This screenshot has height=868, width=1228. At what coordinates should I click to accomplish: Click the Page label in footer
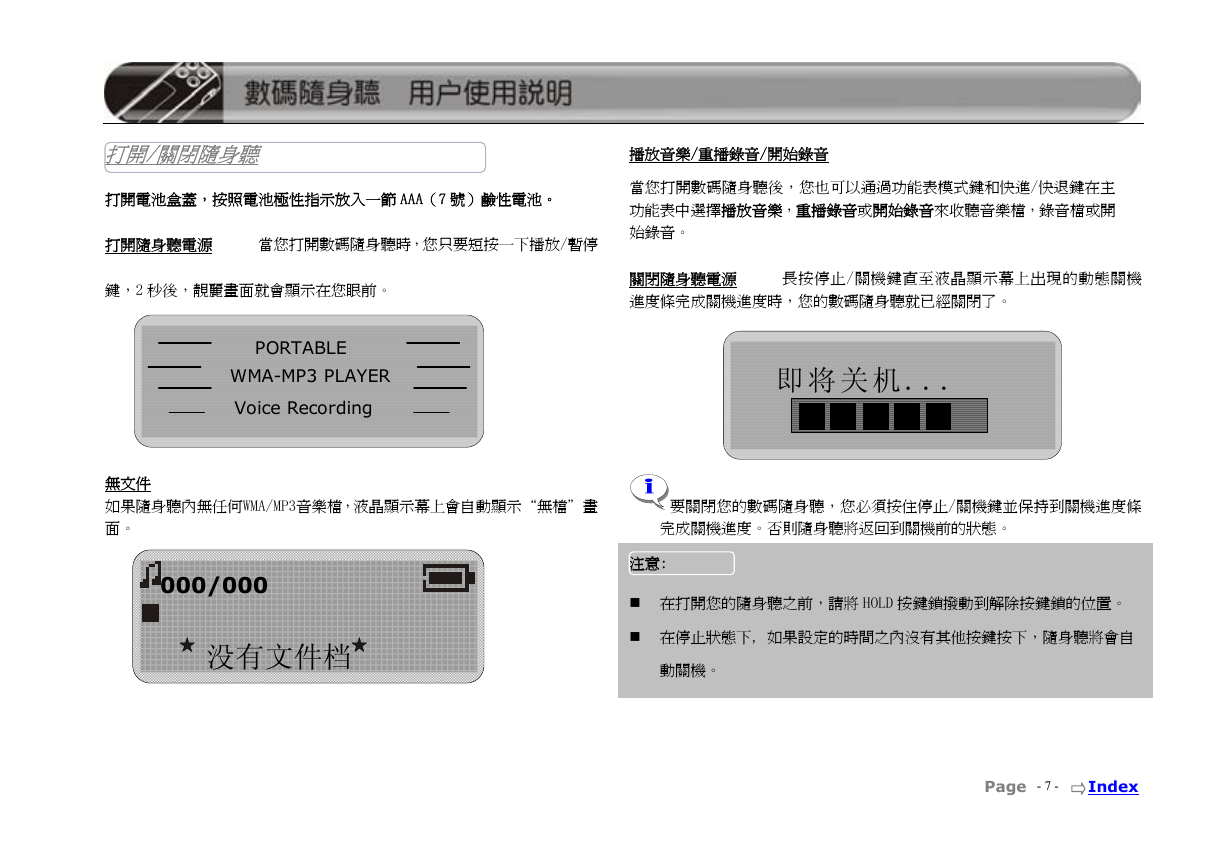[x=1005, y=787]
